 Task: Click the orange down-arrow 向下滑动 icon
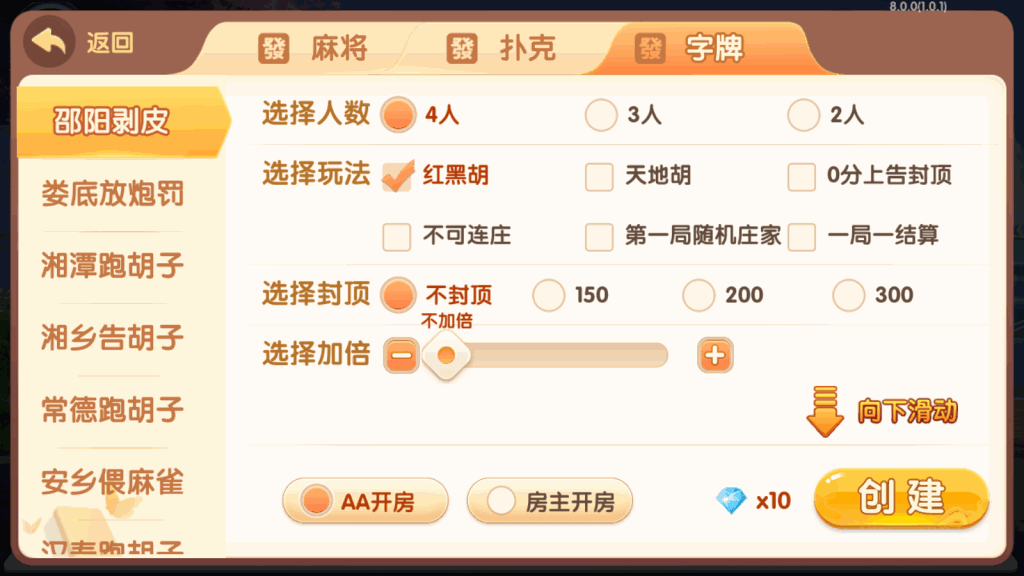825,410
